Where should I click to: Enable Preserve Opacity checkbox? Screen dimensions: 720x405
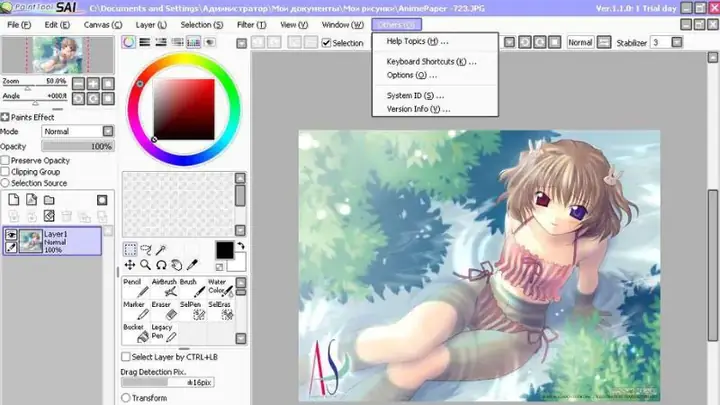click(5, 160)
